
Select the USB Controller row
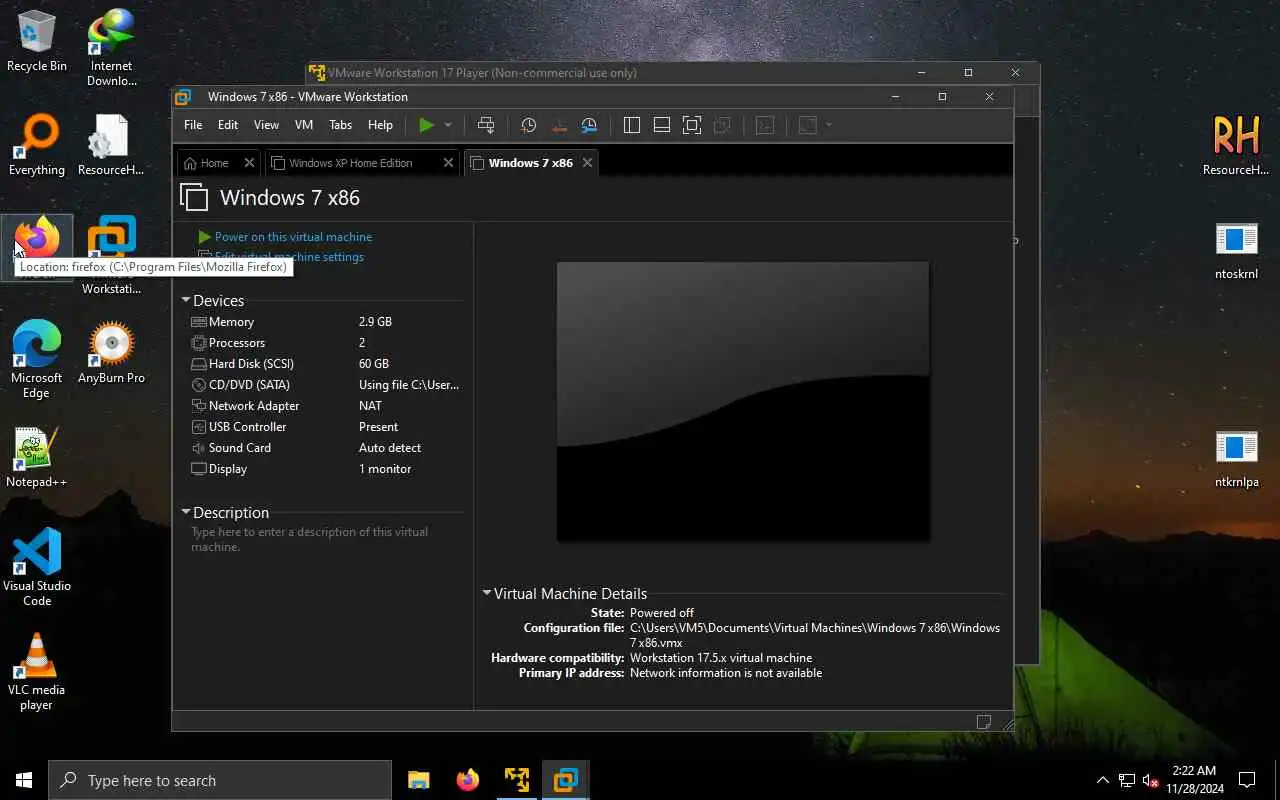pyautogui.click(x=325, y=427)
